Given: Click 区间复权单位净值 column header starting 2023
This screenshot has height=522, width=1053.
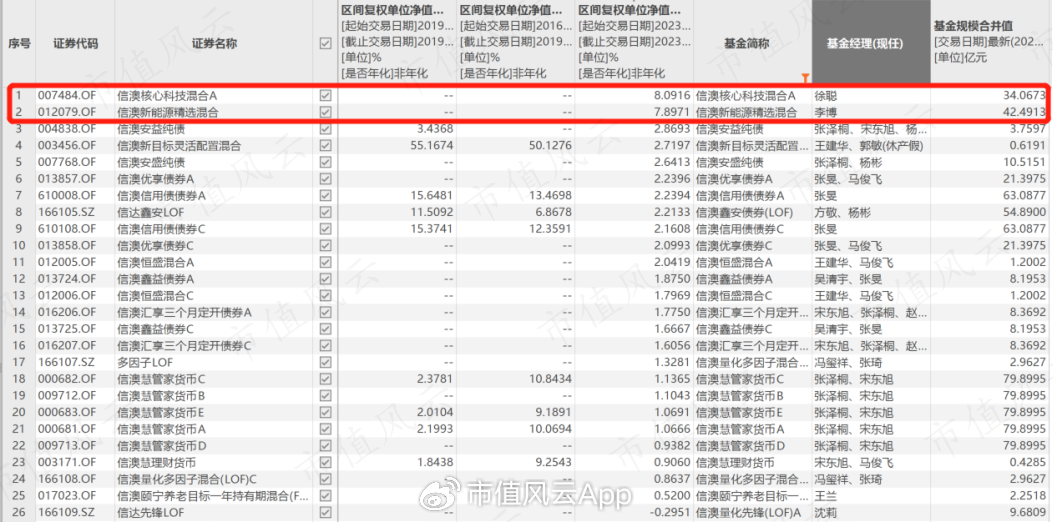Looking at the screenshot, I should (634, 43).
